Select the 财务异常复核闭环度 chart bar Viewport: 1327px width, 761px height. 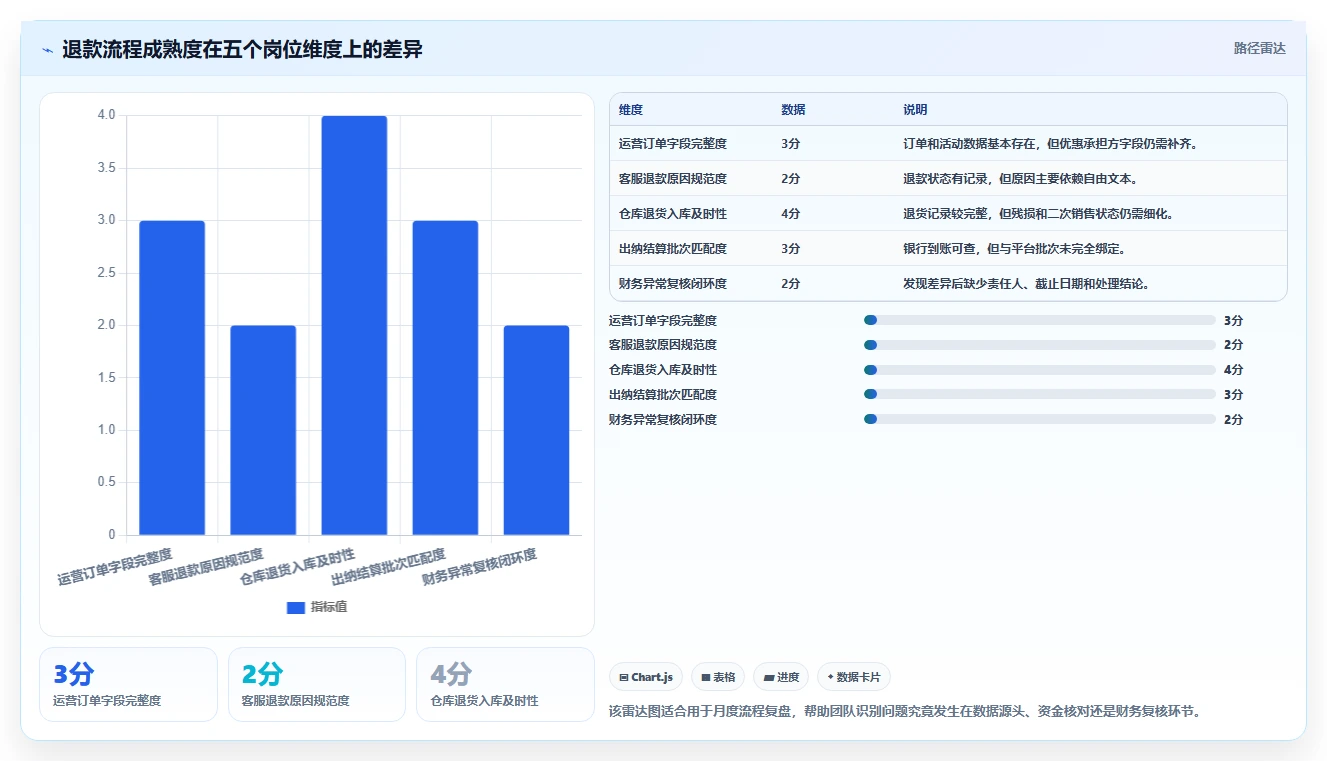536,430
